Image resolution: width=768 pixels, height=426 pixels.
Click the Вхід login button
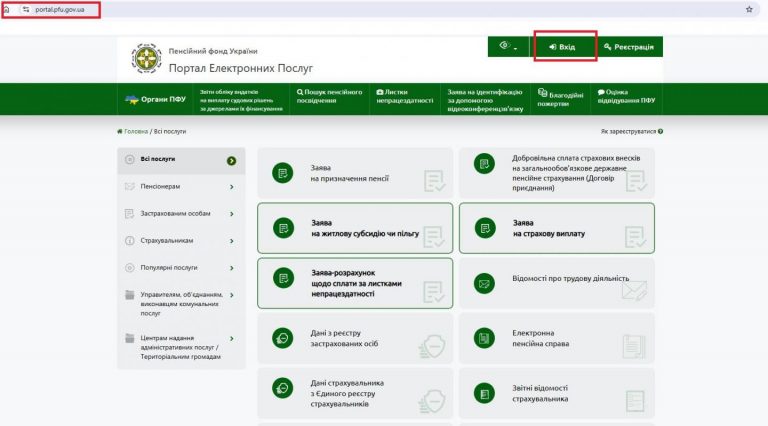coord(565,47)
